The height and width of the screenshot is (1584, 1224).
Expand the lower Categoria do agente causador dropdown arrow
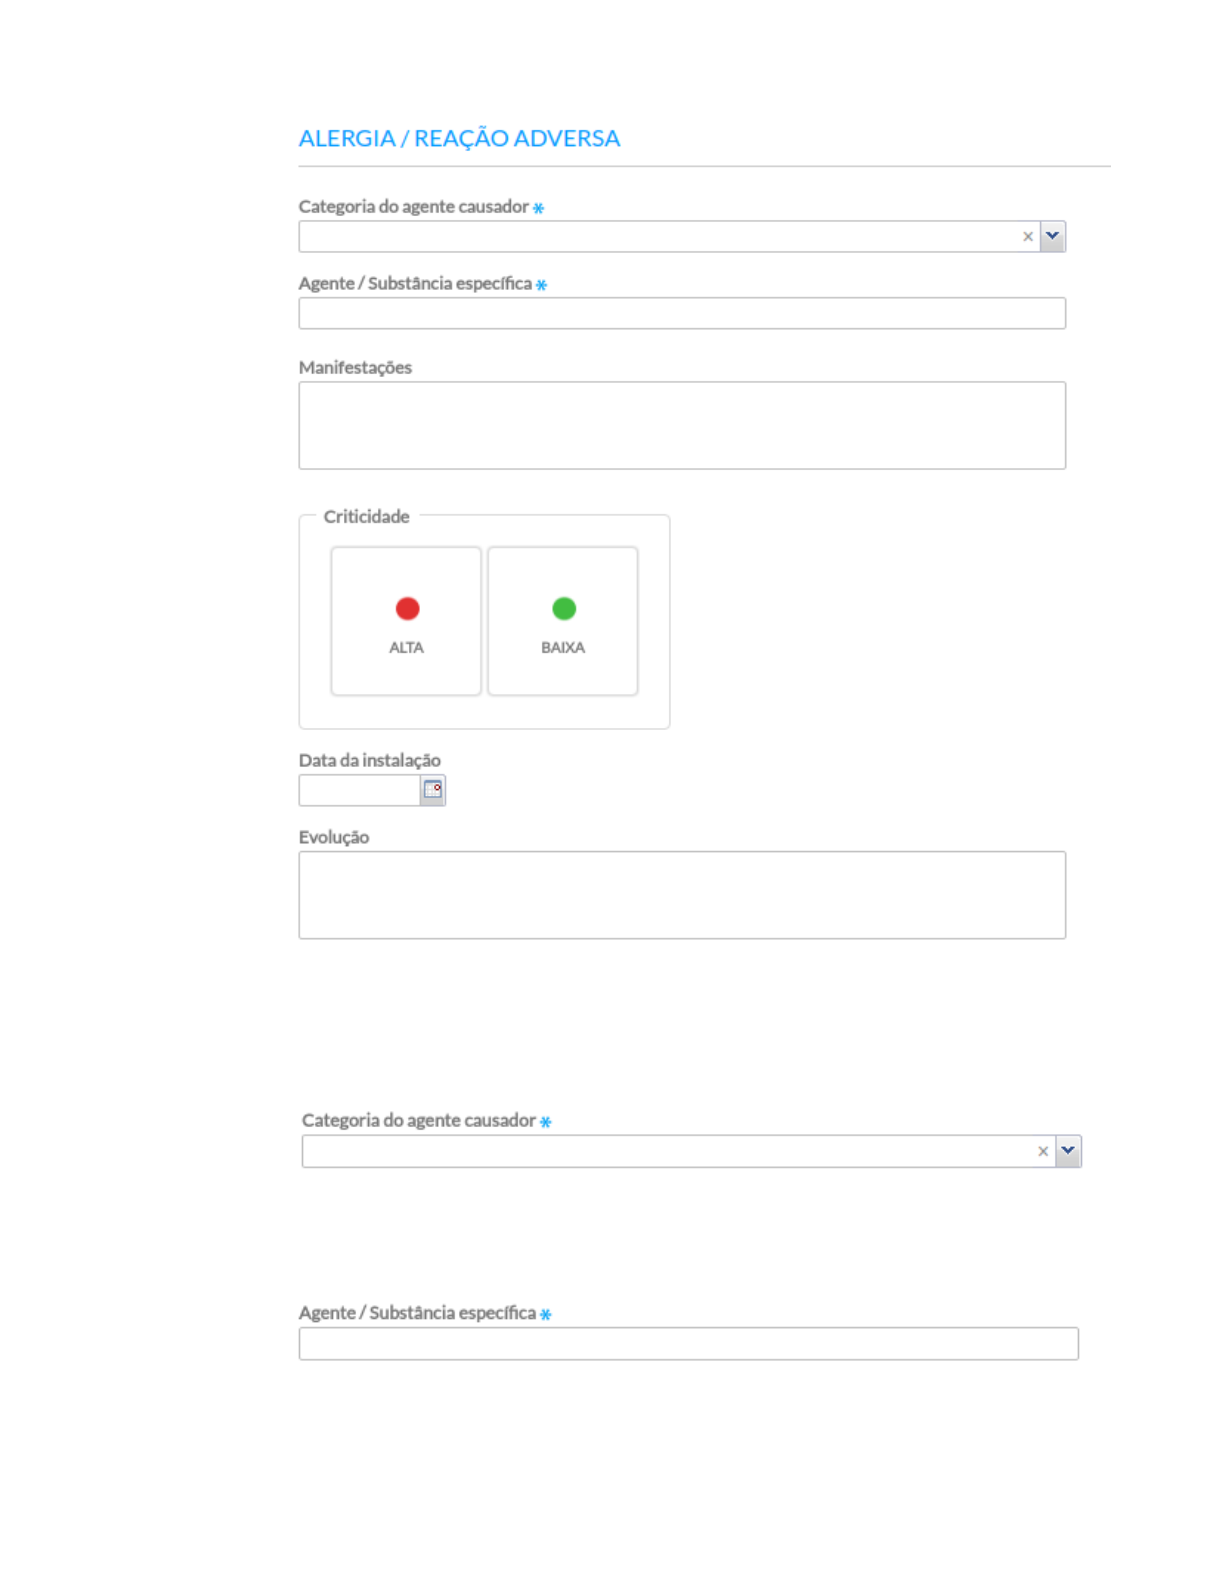point(1068,1151)
